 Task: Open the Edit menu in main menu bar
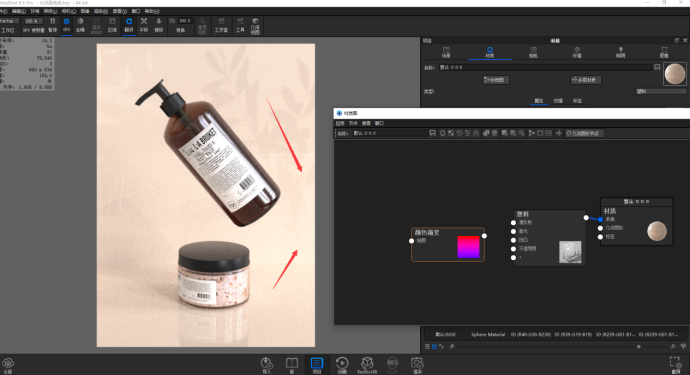[18, 11]
